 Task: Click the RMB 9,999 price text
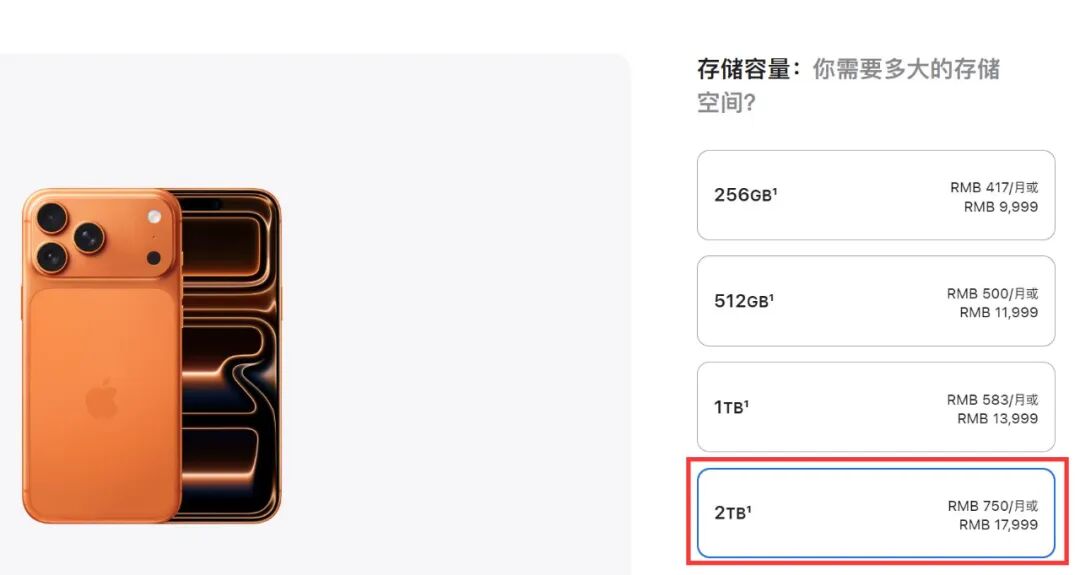[x=1000, y=207]
